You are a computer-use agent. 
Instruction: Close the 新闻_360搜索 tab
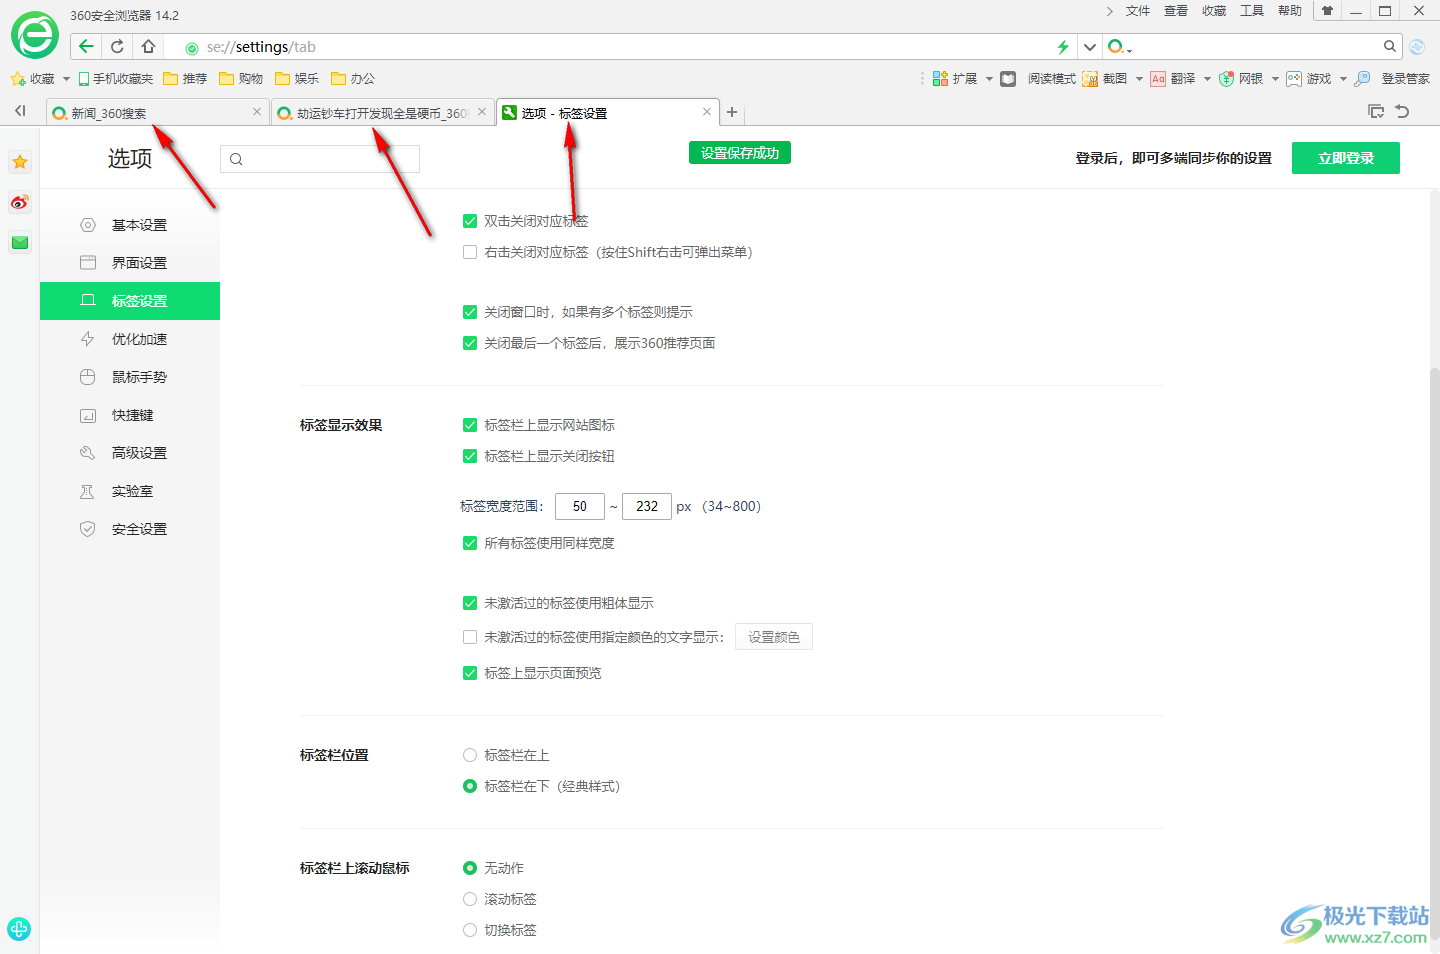(257, 112)
